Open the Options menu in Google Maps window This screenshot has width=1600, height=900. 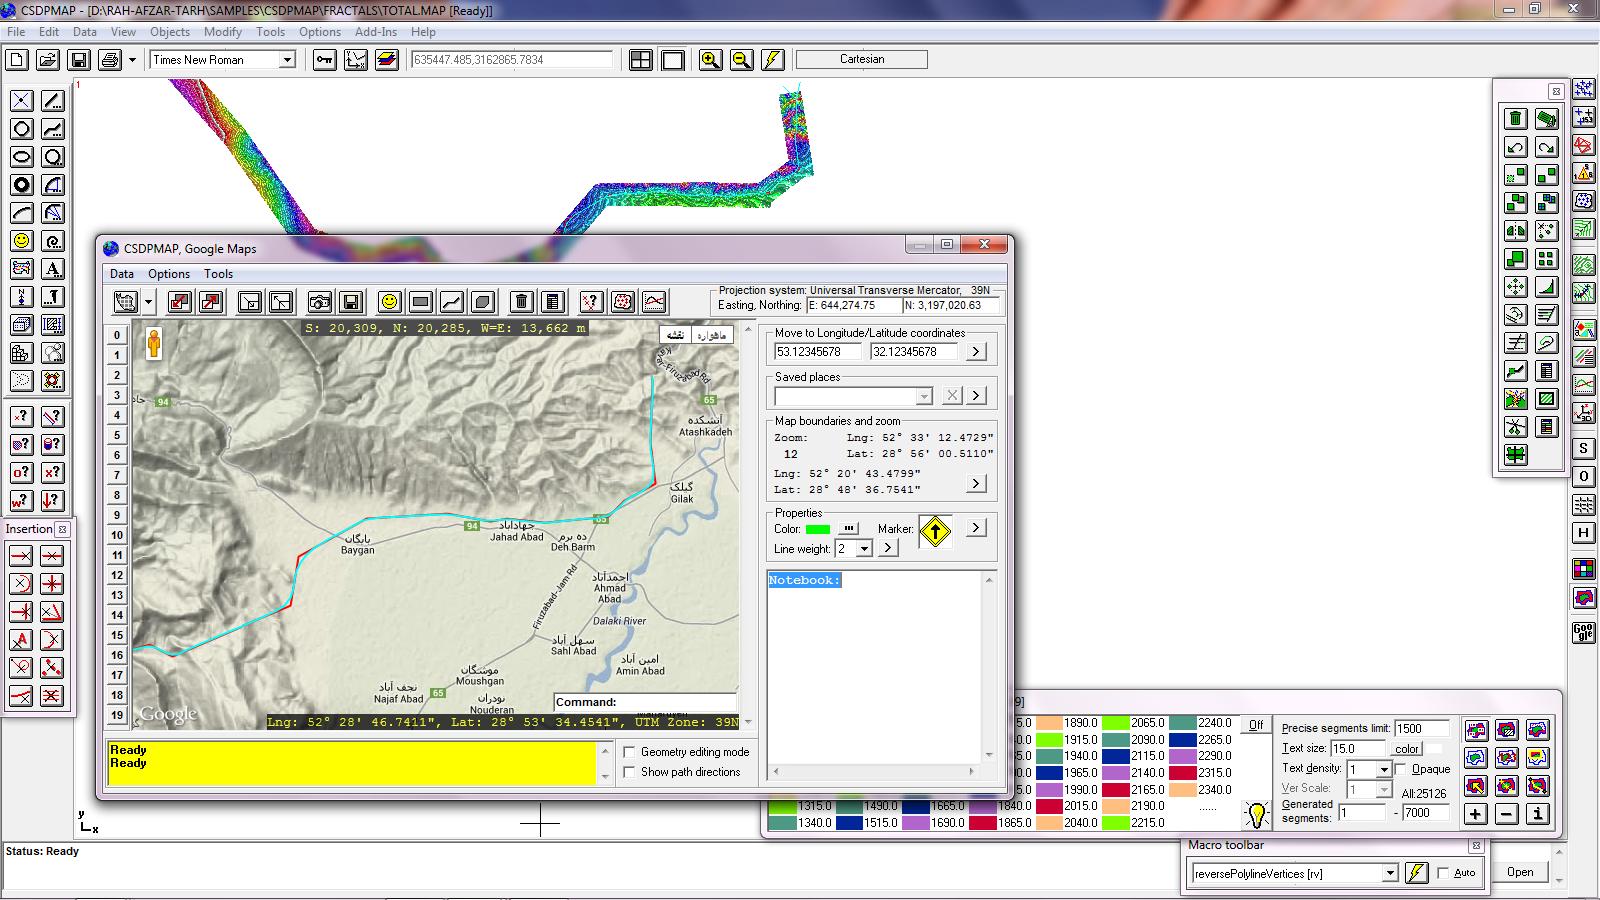click(x=169, y=274)
